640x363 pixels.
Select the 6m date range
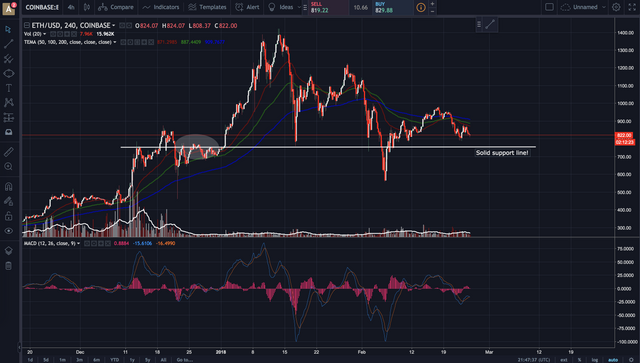point(96,360)
